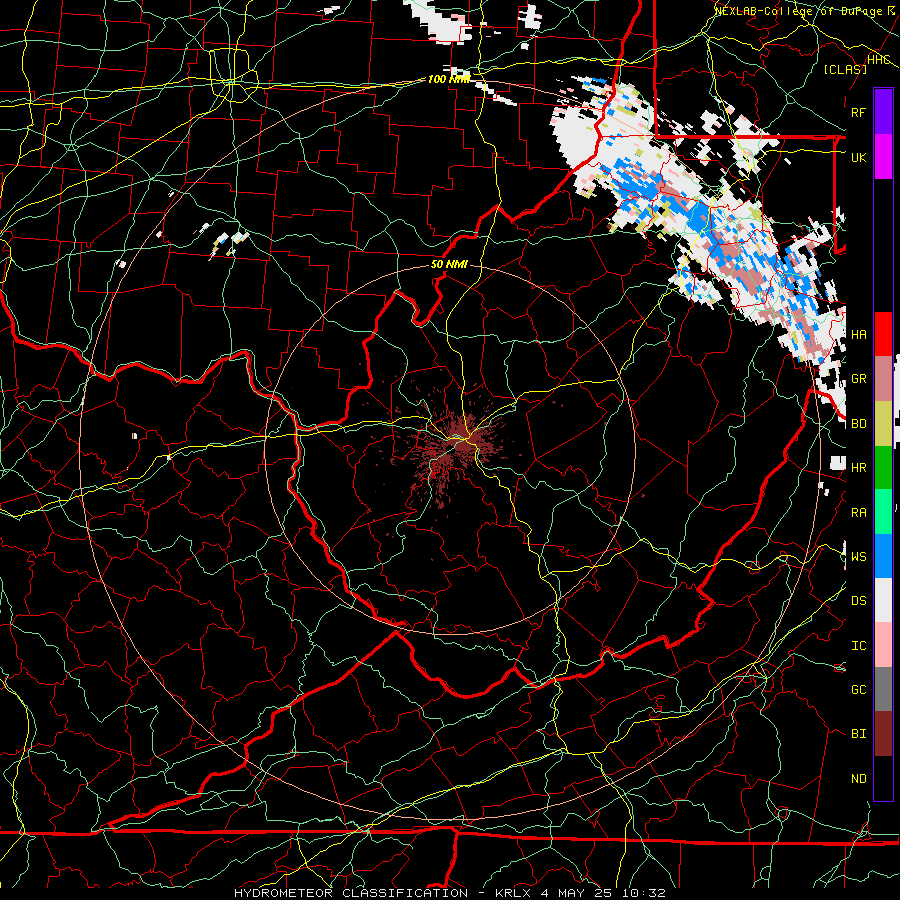Click the mint green RA legend swatch
The width and height of the screenshot is (900, 900).
(883, 512)
